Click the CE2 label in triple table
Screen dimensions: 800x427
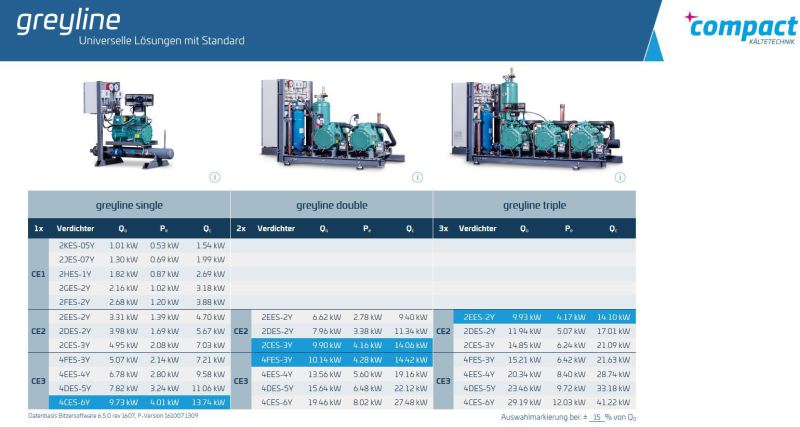pos(443,331)
